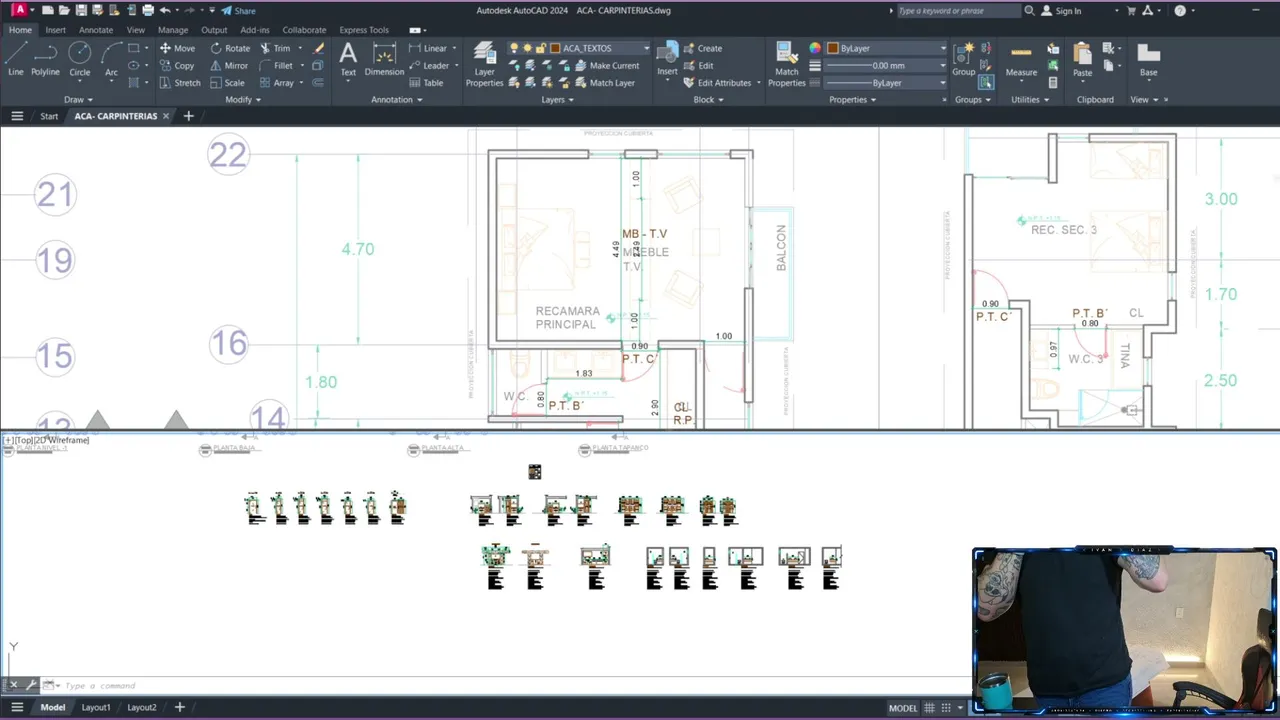Toggle MODEL space button in status bar

pos(903,708)
